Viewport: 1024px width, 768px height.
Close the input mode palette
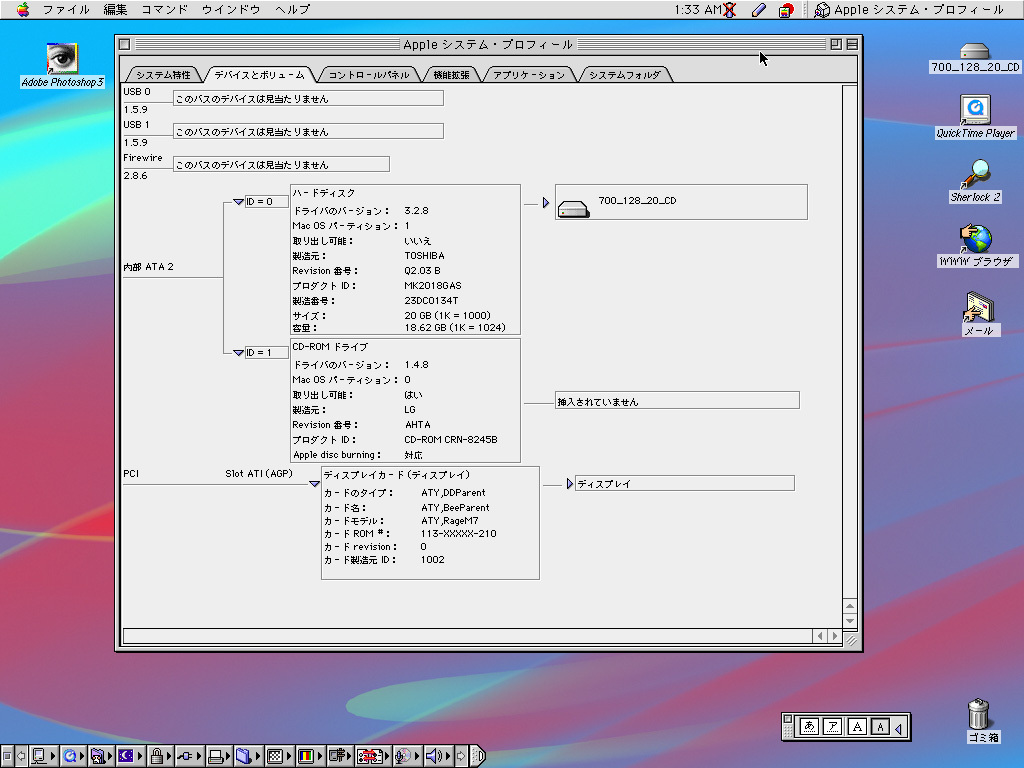point(788,719)
